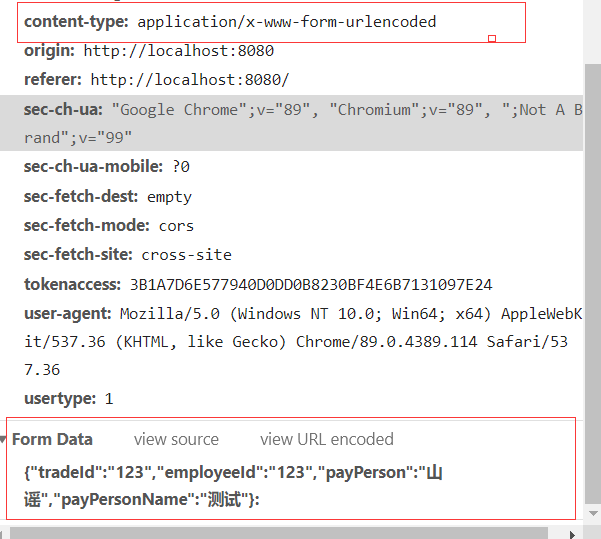Image resolution: width=601 pixels, height=539 pixels.
Task: Click the sec-fetch-dest: empty row
Action: tap(108, 197)
